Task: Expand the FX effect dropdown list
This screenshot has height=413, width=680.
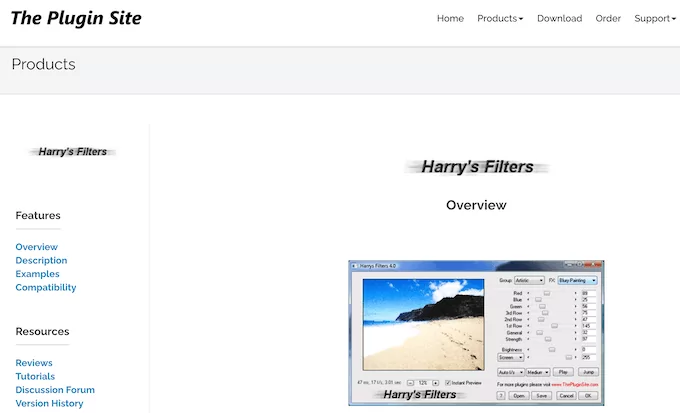Action: point(578,281)
